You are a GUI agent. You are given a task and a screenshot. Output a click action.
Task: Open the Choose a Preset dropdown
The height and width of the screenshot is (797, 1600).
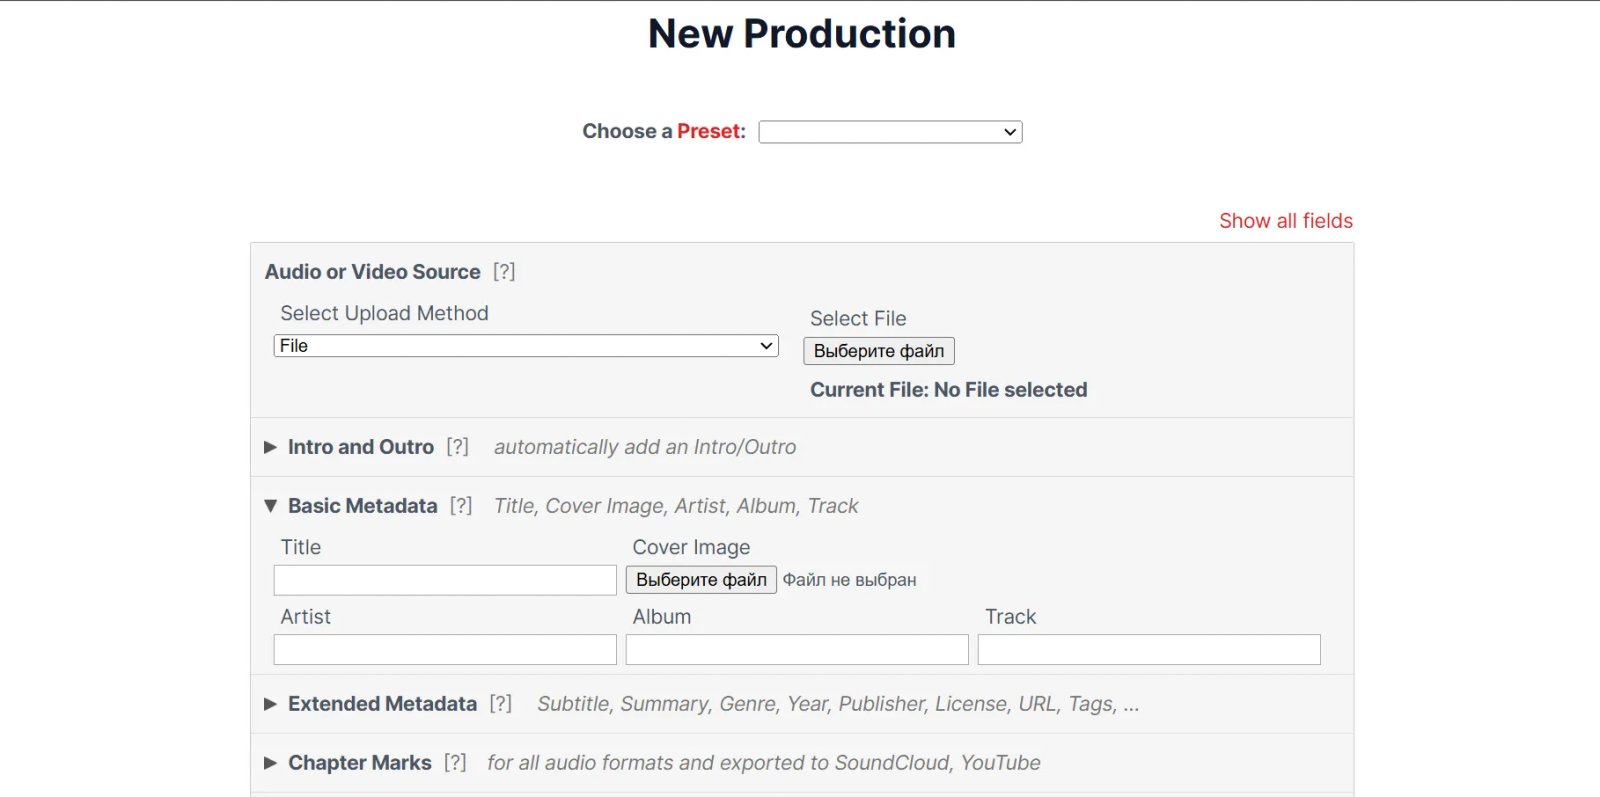pyautogui.click(x=890, y=132)
